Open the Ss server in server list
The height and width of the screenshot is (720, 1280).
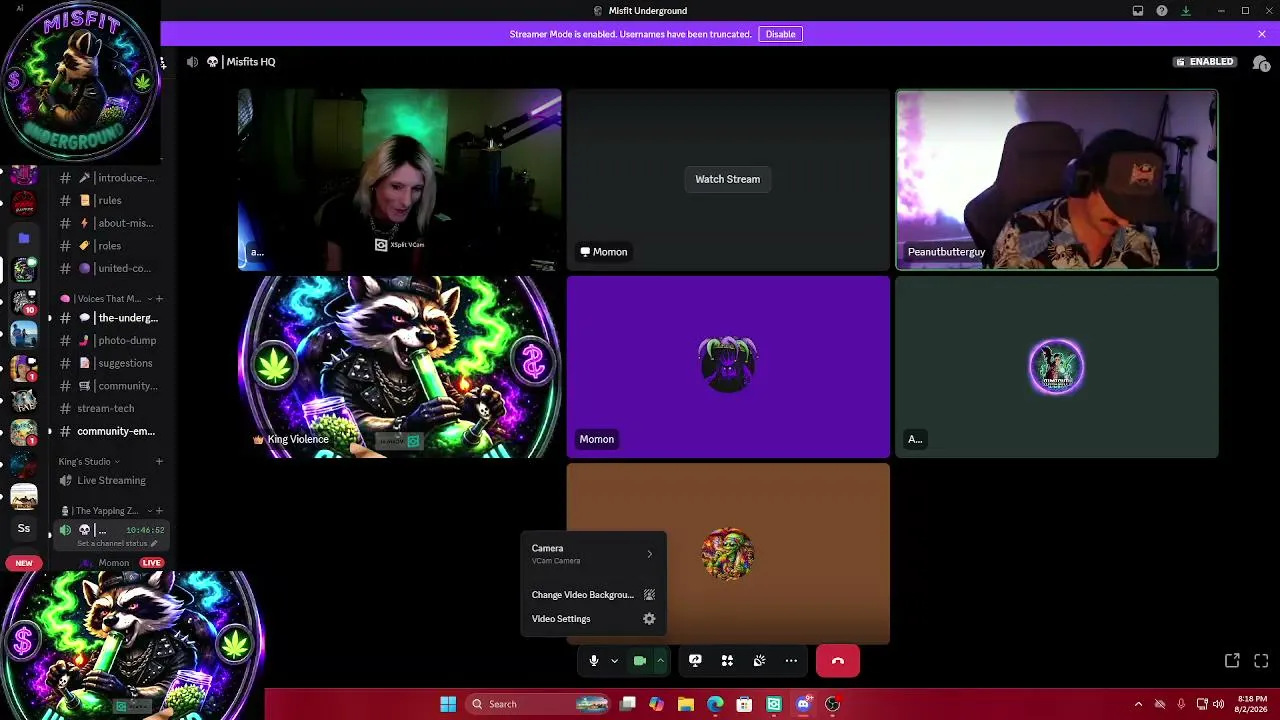pyautogui.click(x=24, y=528)
